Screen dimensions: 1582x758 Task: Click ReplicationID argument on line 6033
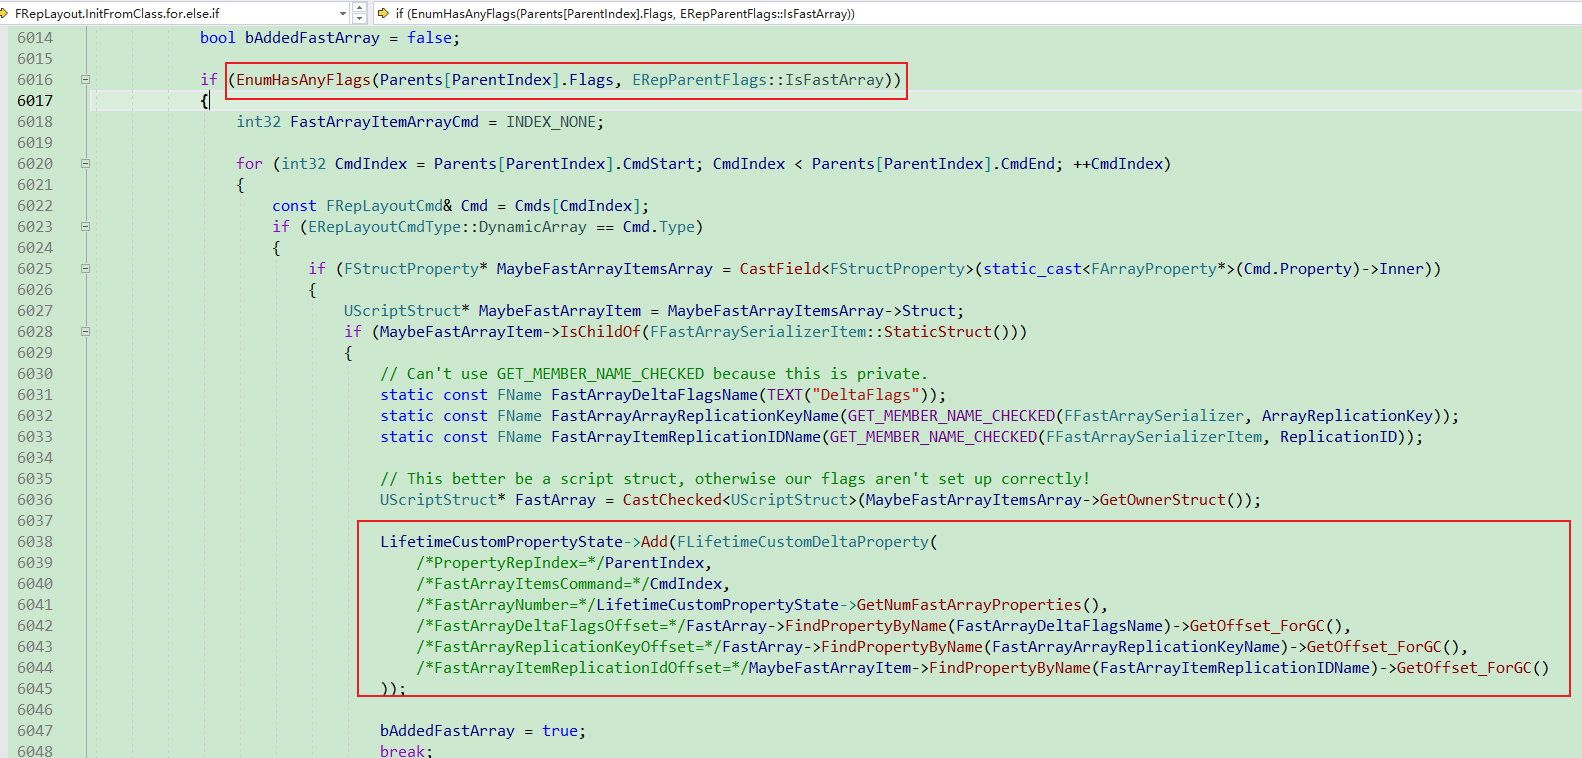1338,437
